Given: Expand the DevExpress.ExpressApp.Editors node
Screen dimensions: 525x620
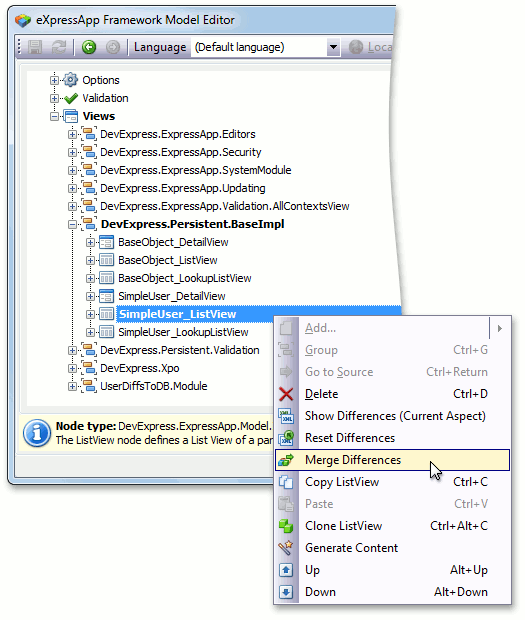Looking at the screenshot, I should pos(72,134).
